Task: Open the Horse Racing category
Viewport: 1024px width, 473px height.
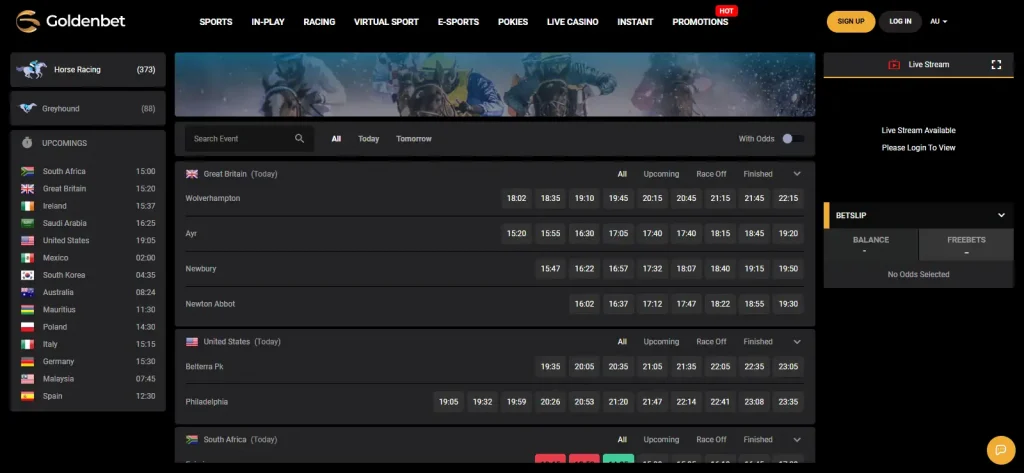Action: pyautogui.click(x=88, y=69)
